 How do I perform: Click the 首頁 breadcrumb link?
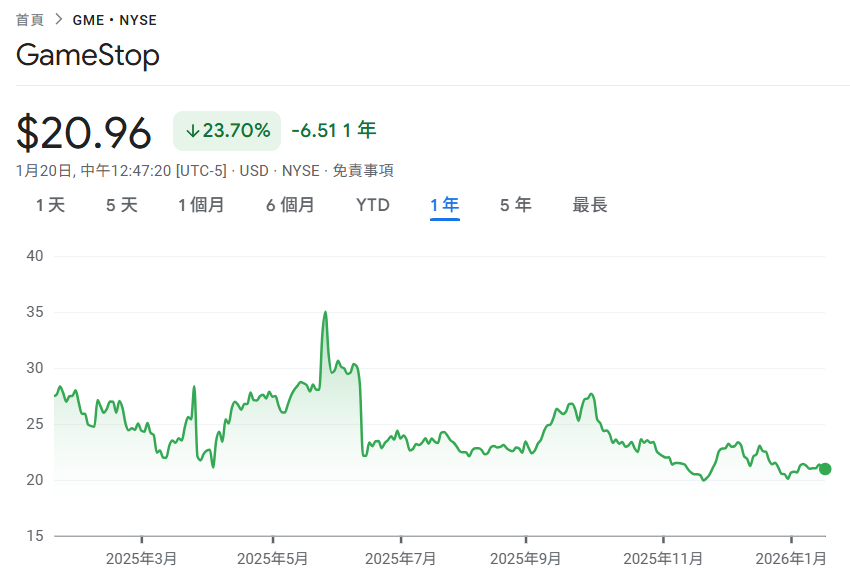[x=30, y=20]
